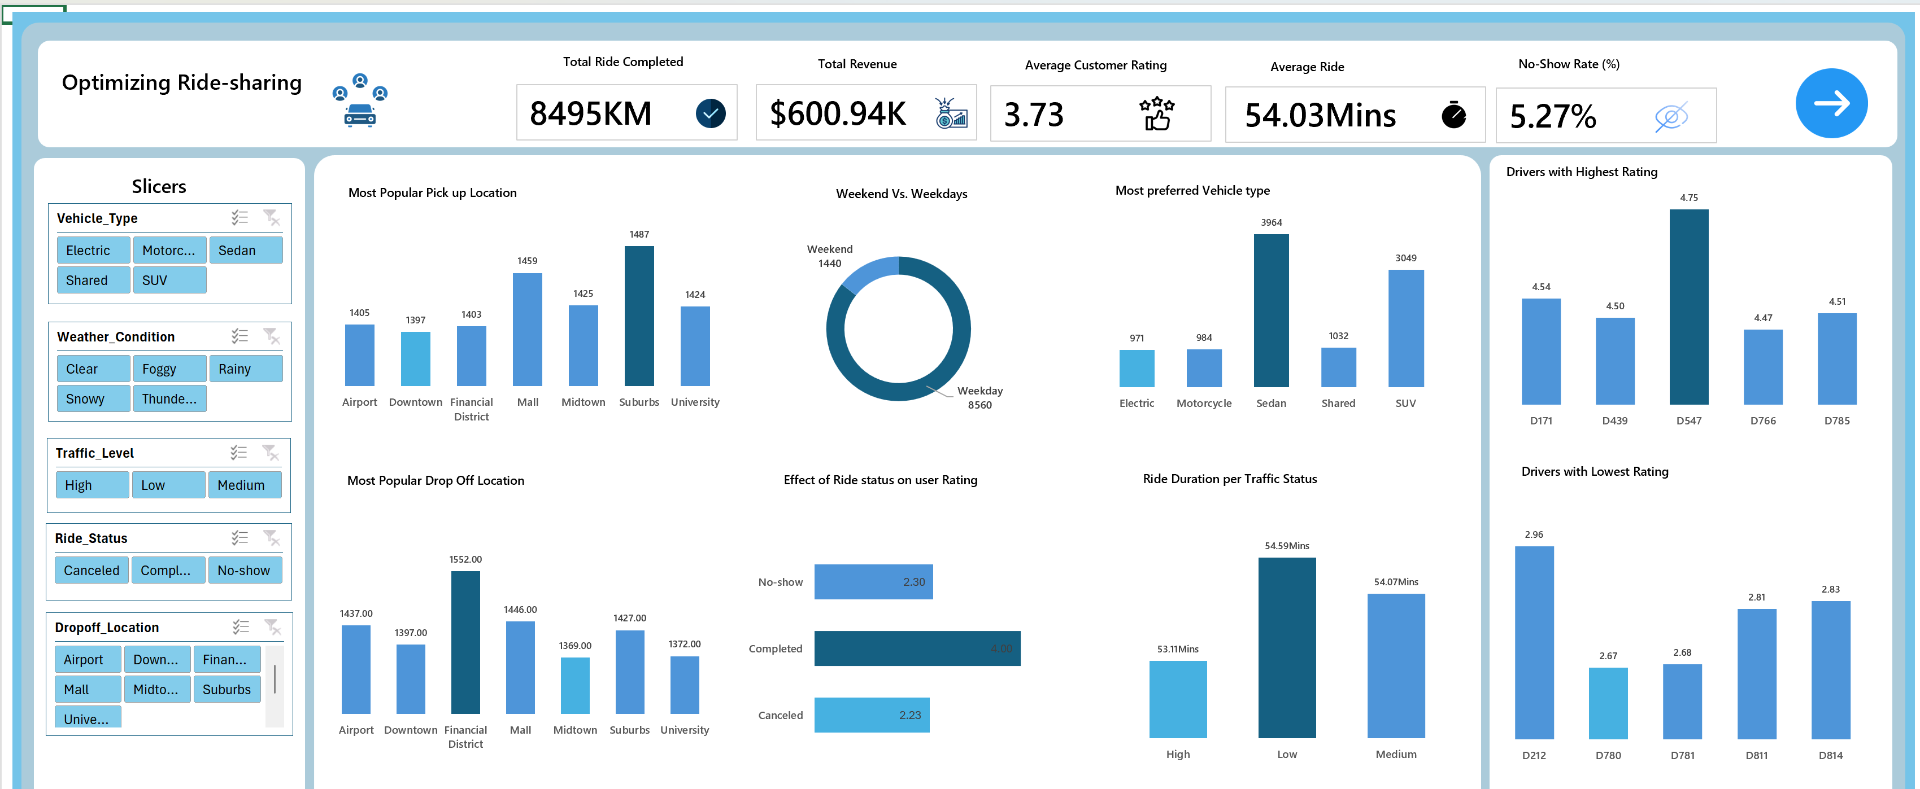Click the D212 lowest rating bar
Image resolution: width=1920 pixels, height=789 pixels.
[1534, 642]
